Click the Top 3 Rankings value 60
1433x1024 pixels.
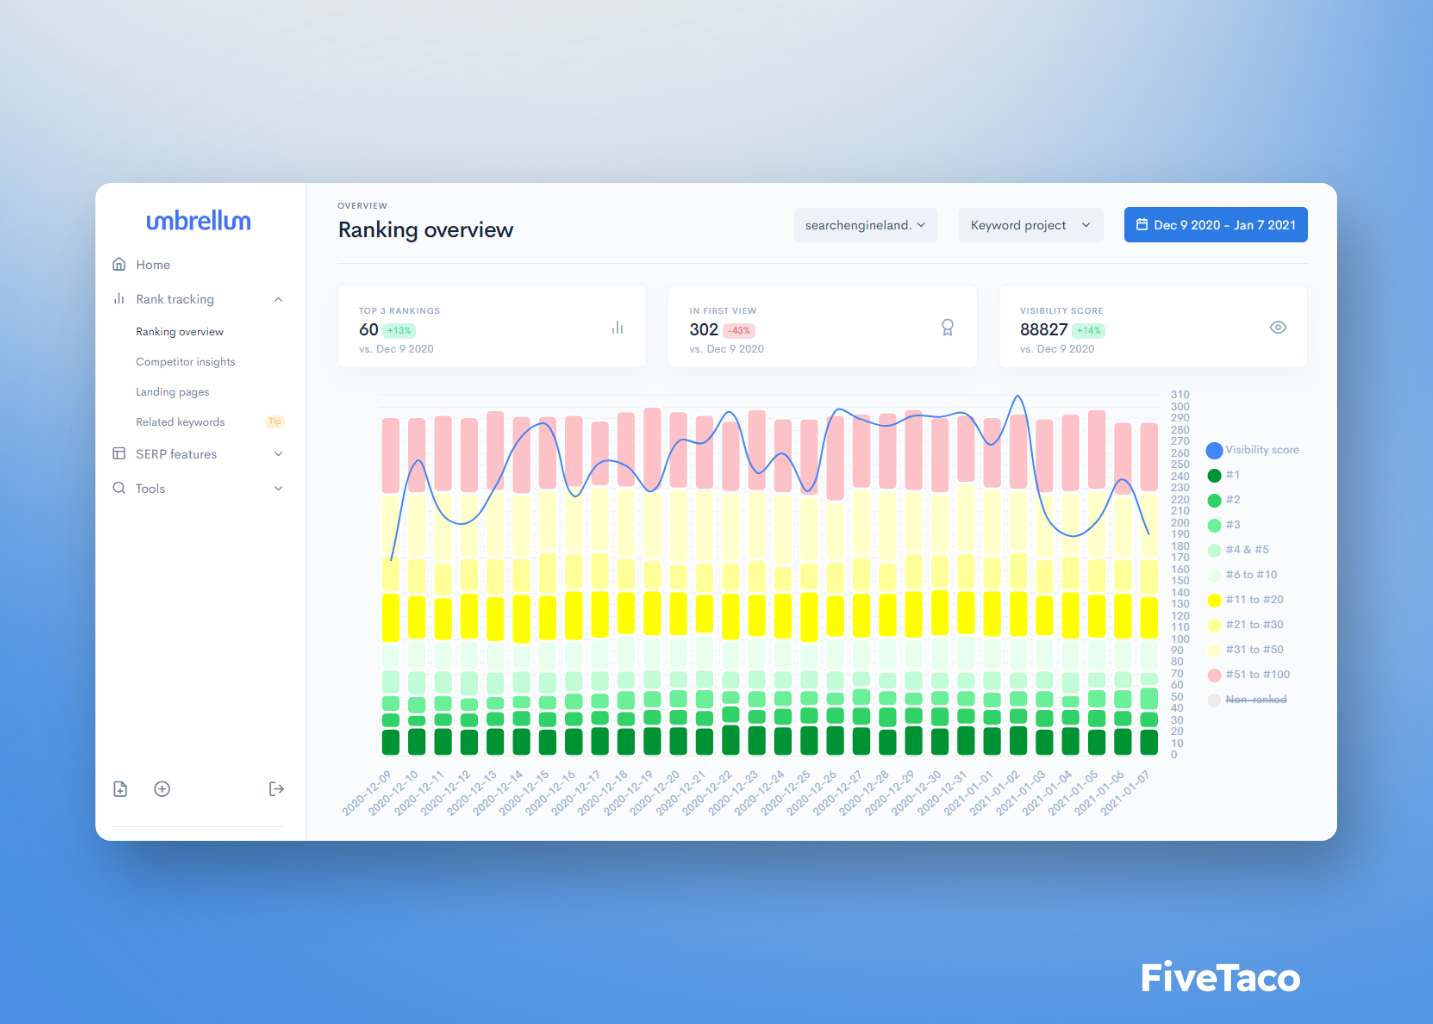tap(369, 330)
